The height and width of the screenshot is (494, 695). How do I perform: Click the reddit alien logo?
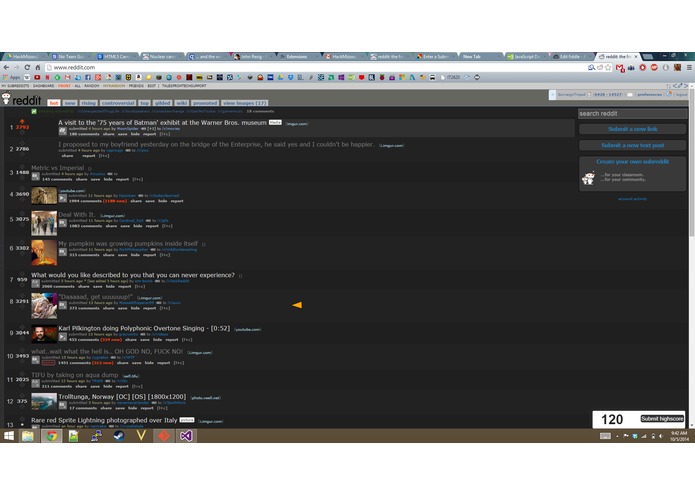pyautogui.click(x=6, y=98)
